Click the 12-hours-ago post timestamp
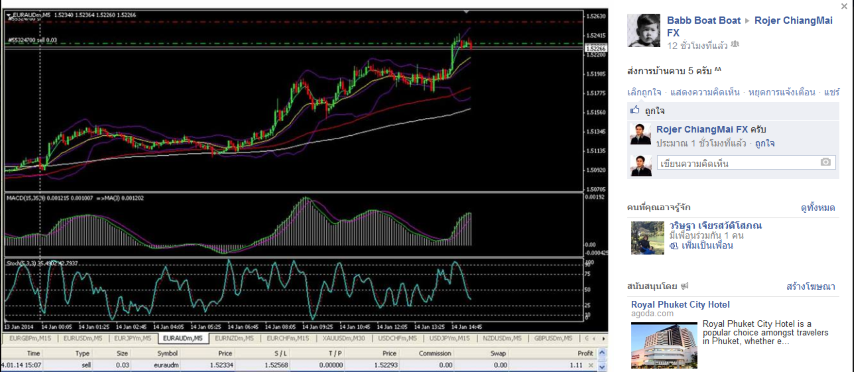The width and height of the screenshot is (854, 372). (697, 46)
